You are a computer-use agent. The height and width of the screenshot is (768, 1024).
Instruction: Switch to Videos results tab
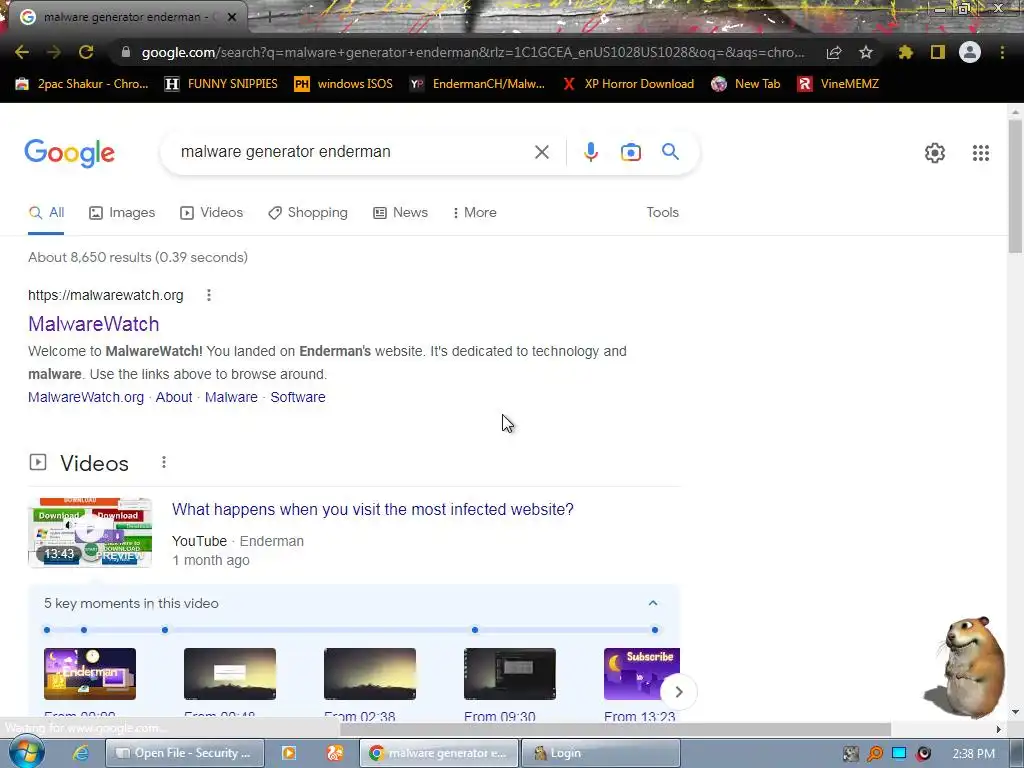212,212
